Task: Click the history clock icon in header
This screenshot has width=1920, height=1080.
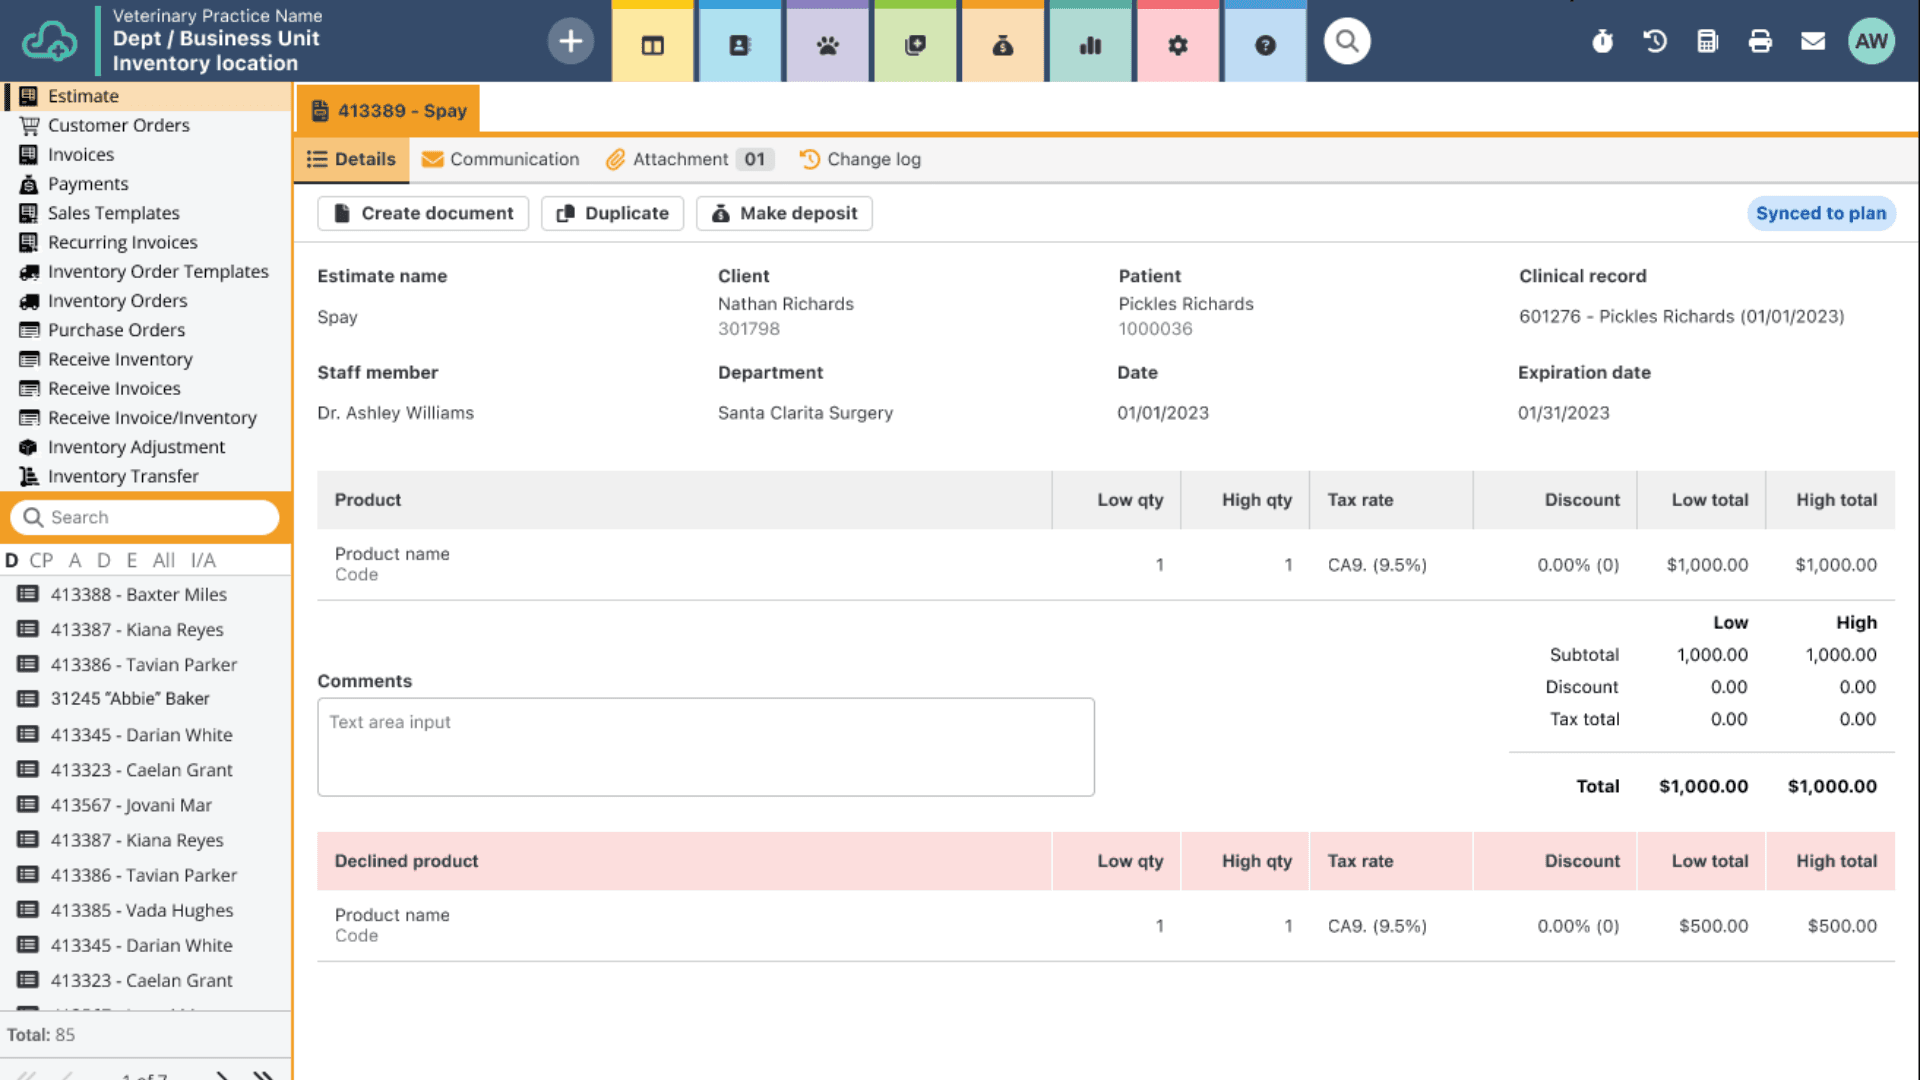Action: (1655, 42)
